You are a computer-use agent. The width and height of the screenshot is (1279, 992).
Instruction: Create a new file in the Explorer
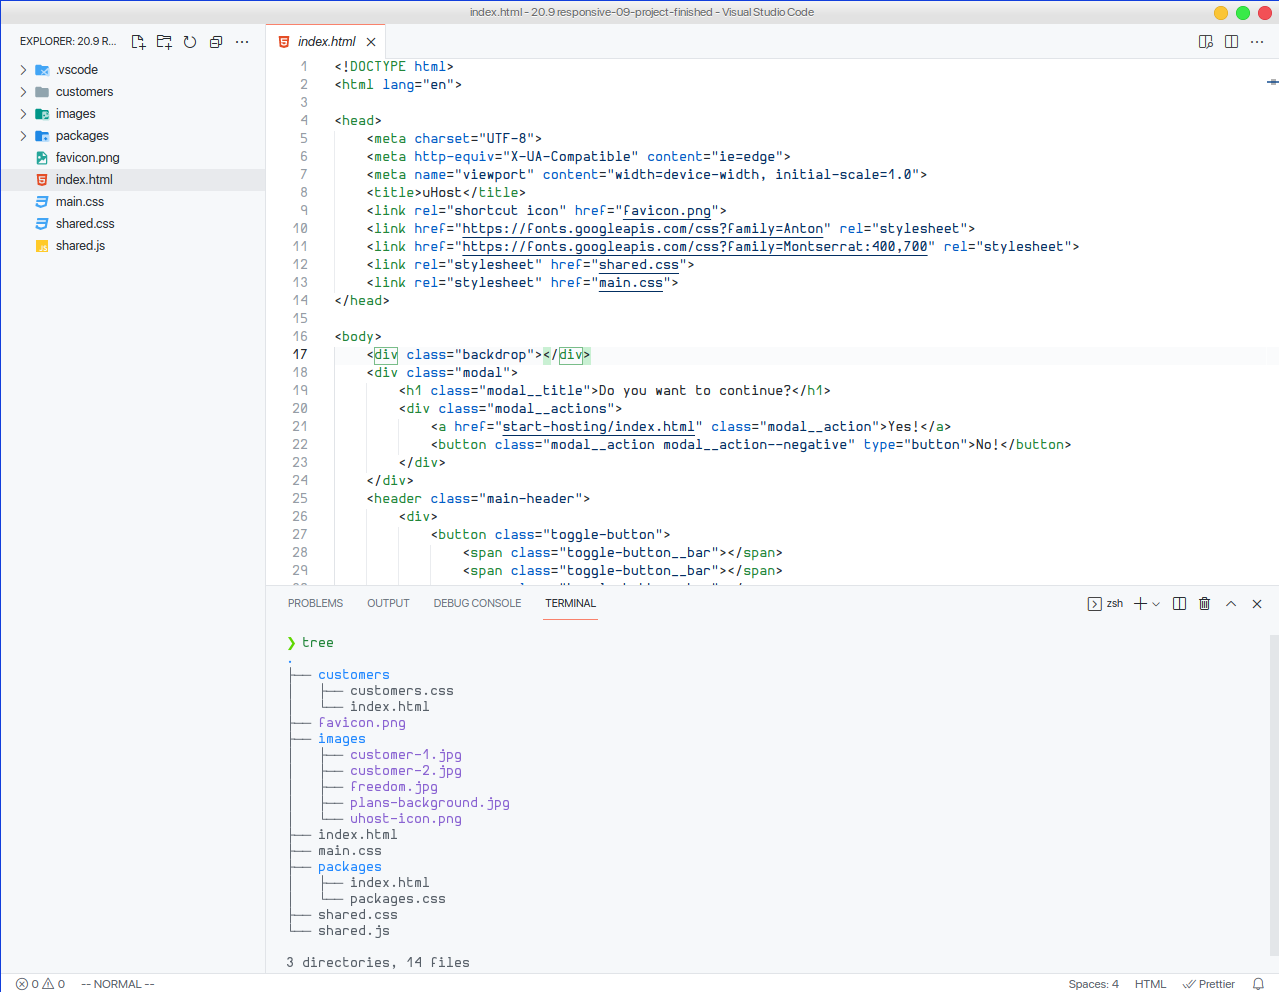click(138, 41)
